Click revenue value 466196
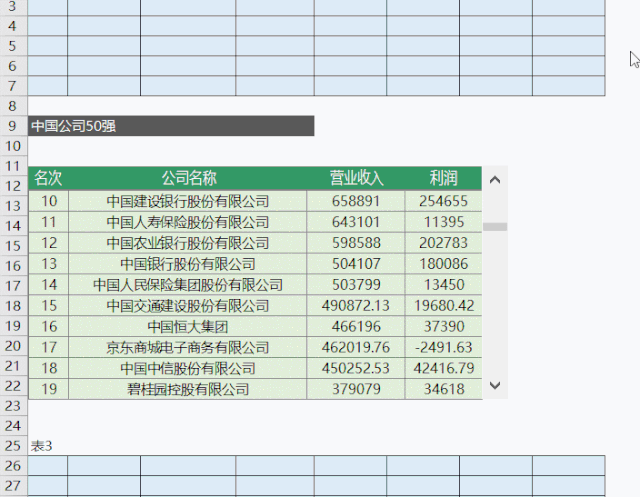Image resolution: width=640 pixels, height=497 pixels. [x=356, y=326]
